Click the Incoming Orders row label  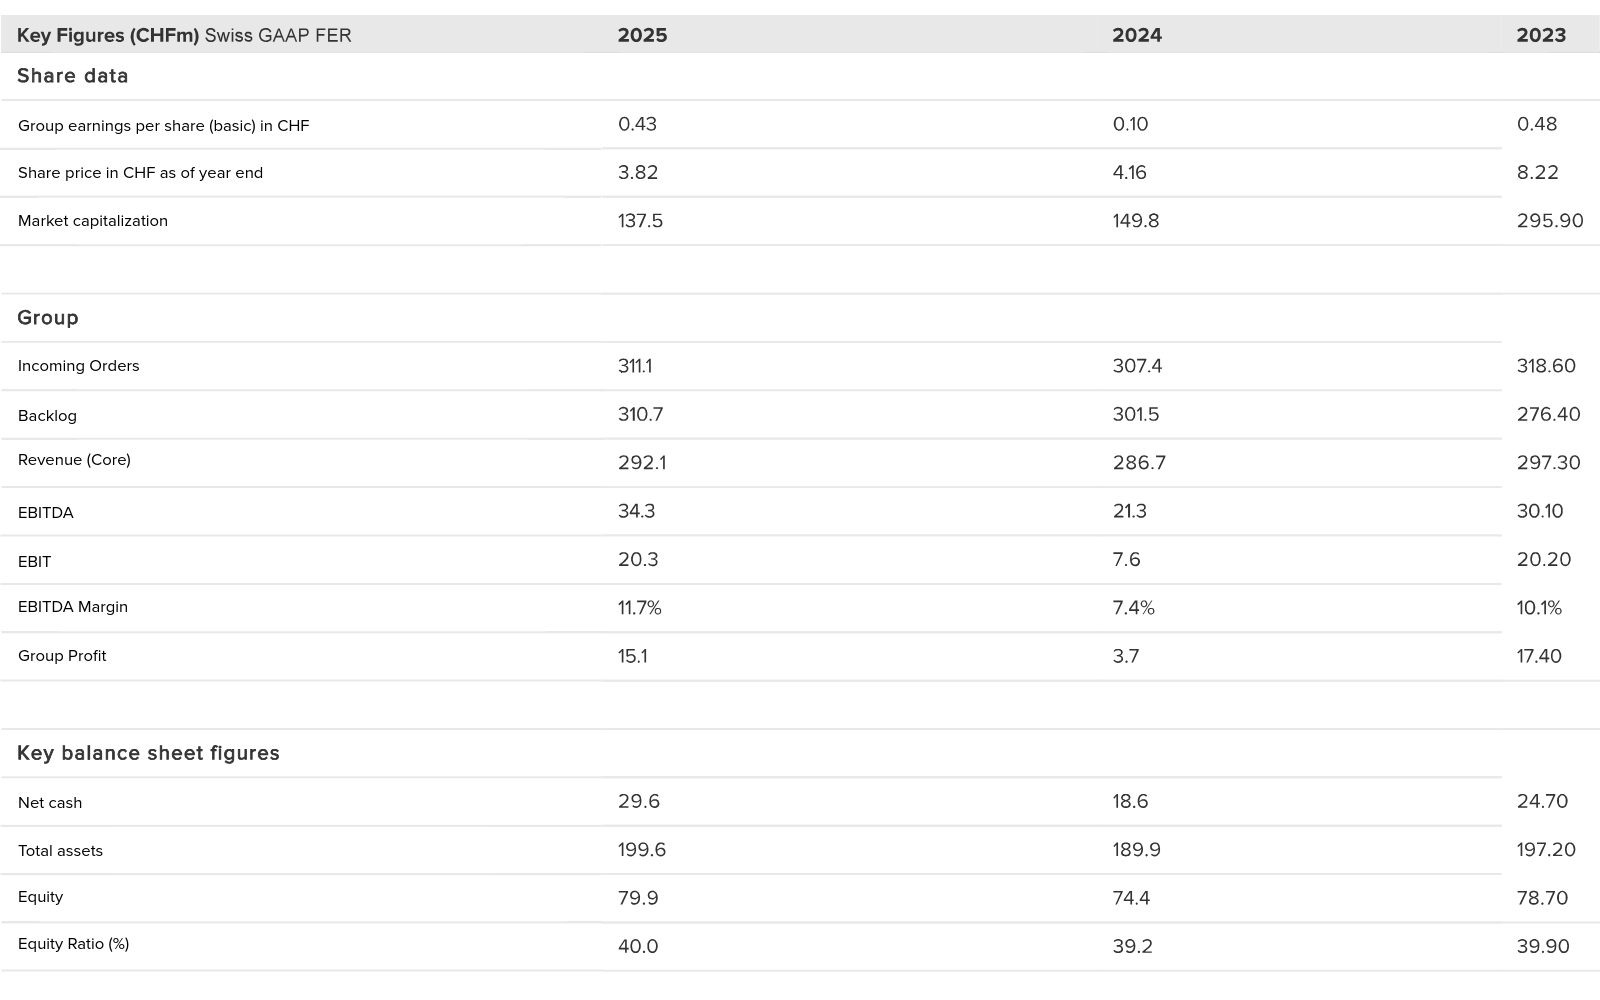pyautogui.click(x=79, y=366)
